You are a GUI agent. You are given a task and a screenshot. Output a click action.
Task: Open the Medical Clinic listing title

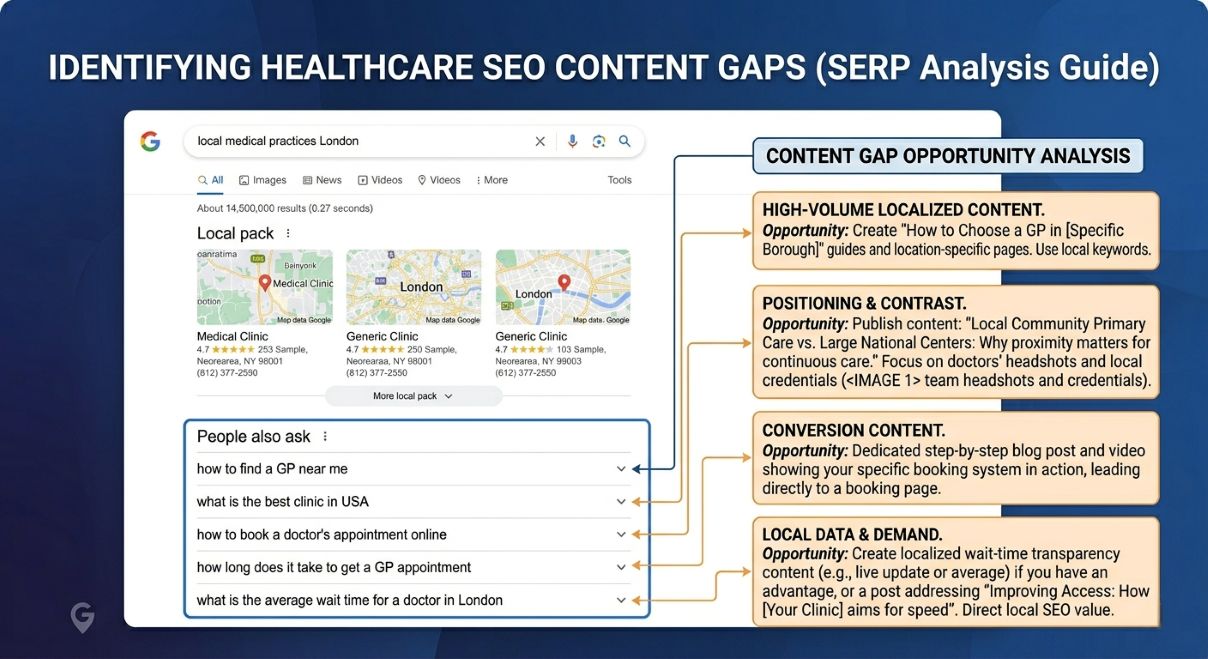(x=233, y=336)
